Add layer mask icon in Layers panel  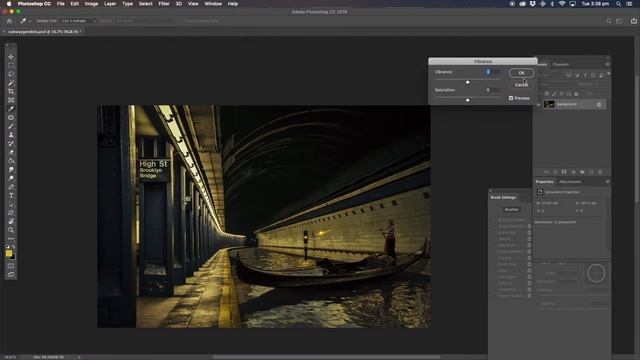564,172
